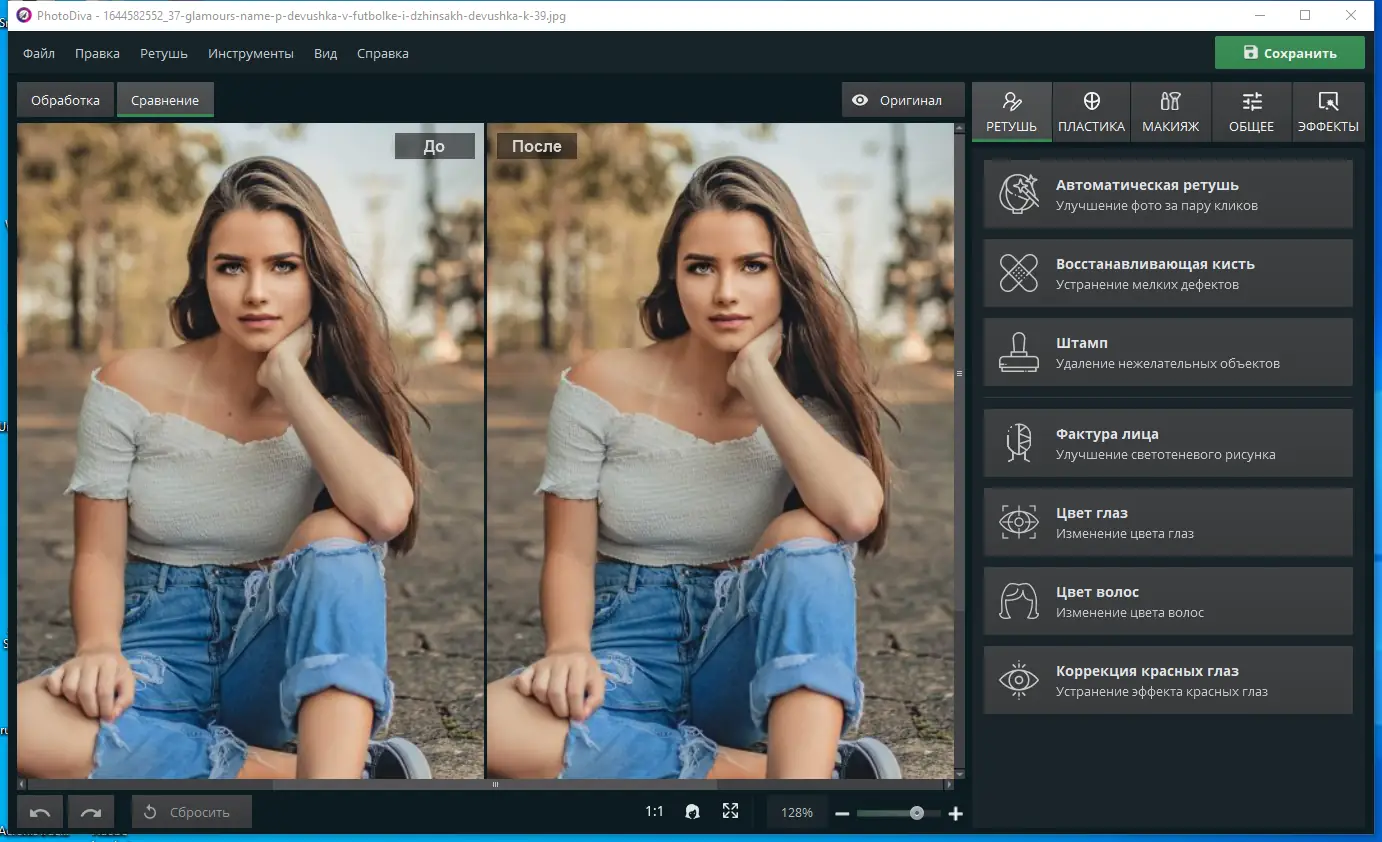This screenshot has width=1382, height=842.
Task: Click the Сбросить reset button
Action: tap(191, 812)
